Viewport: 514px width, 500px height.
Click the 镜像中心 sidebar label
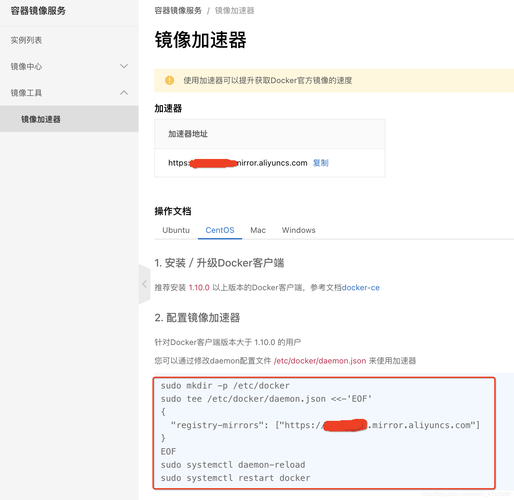tap(26, 66)
